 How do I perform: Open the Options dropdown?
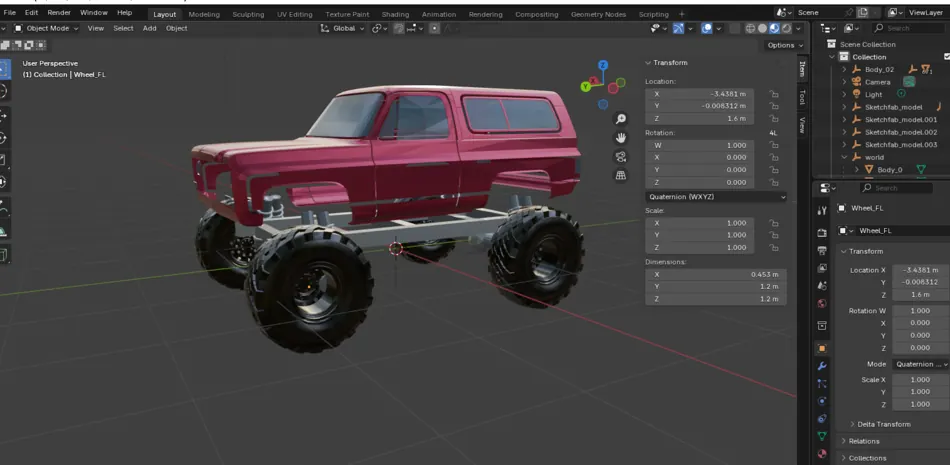(x=785, y=45)
